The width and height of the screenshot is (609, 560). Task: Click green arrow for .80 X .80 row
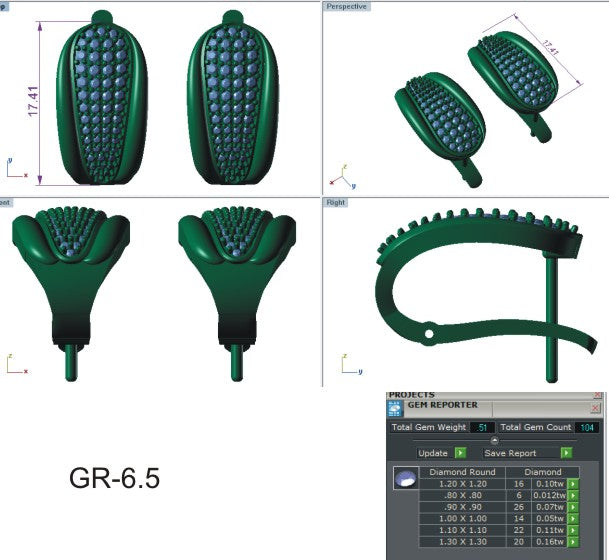pos(574,494)
